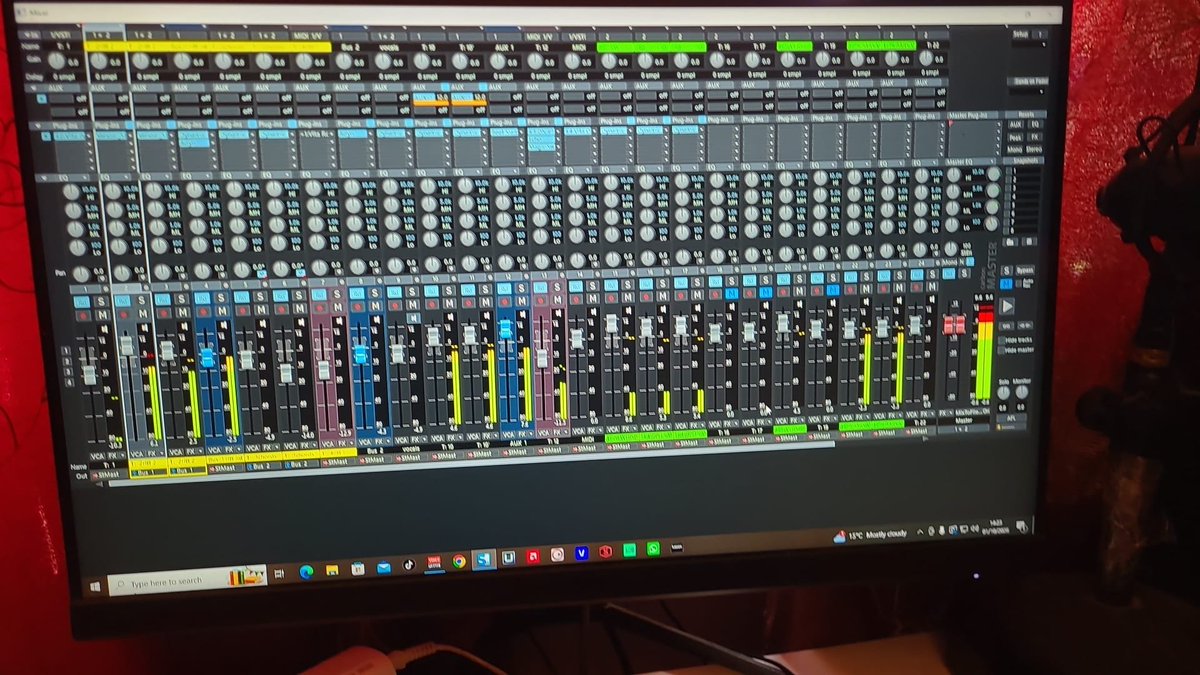Click the Windows search box
1200x675 pixels.
tap(186, 580)
